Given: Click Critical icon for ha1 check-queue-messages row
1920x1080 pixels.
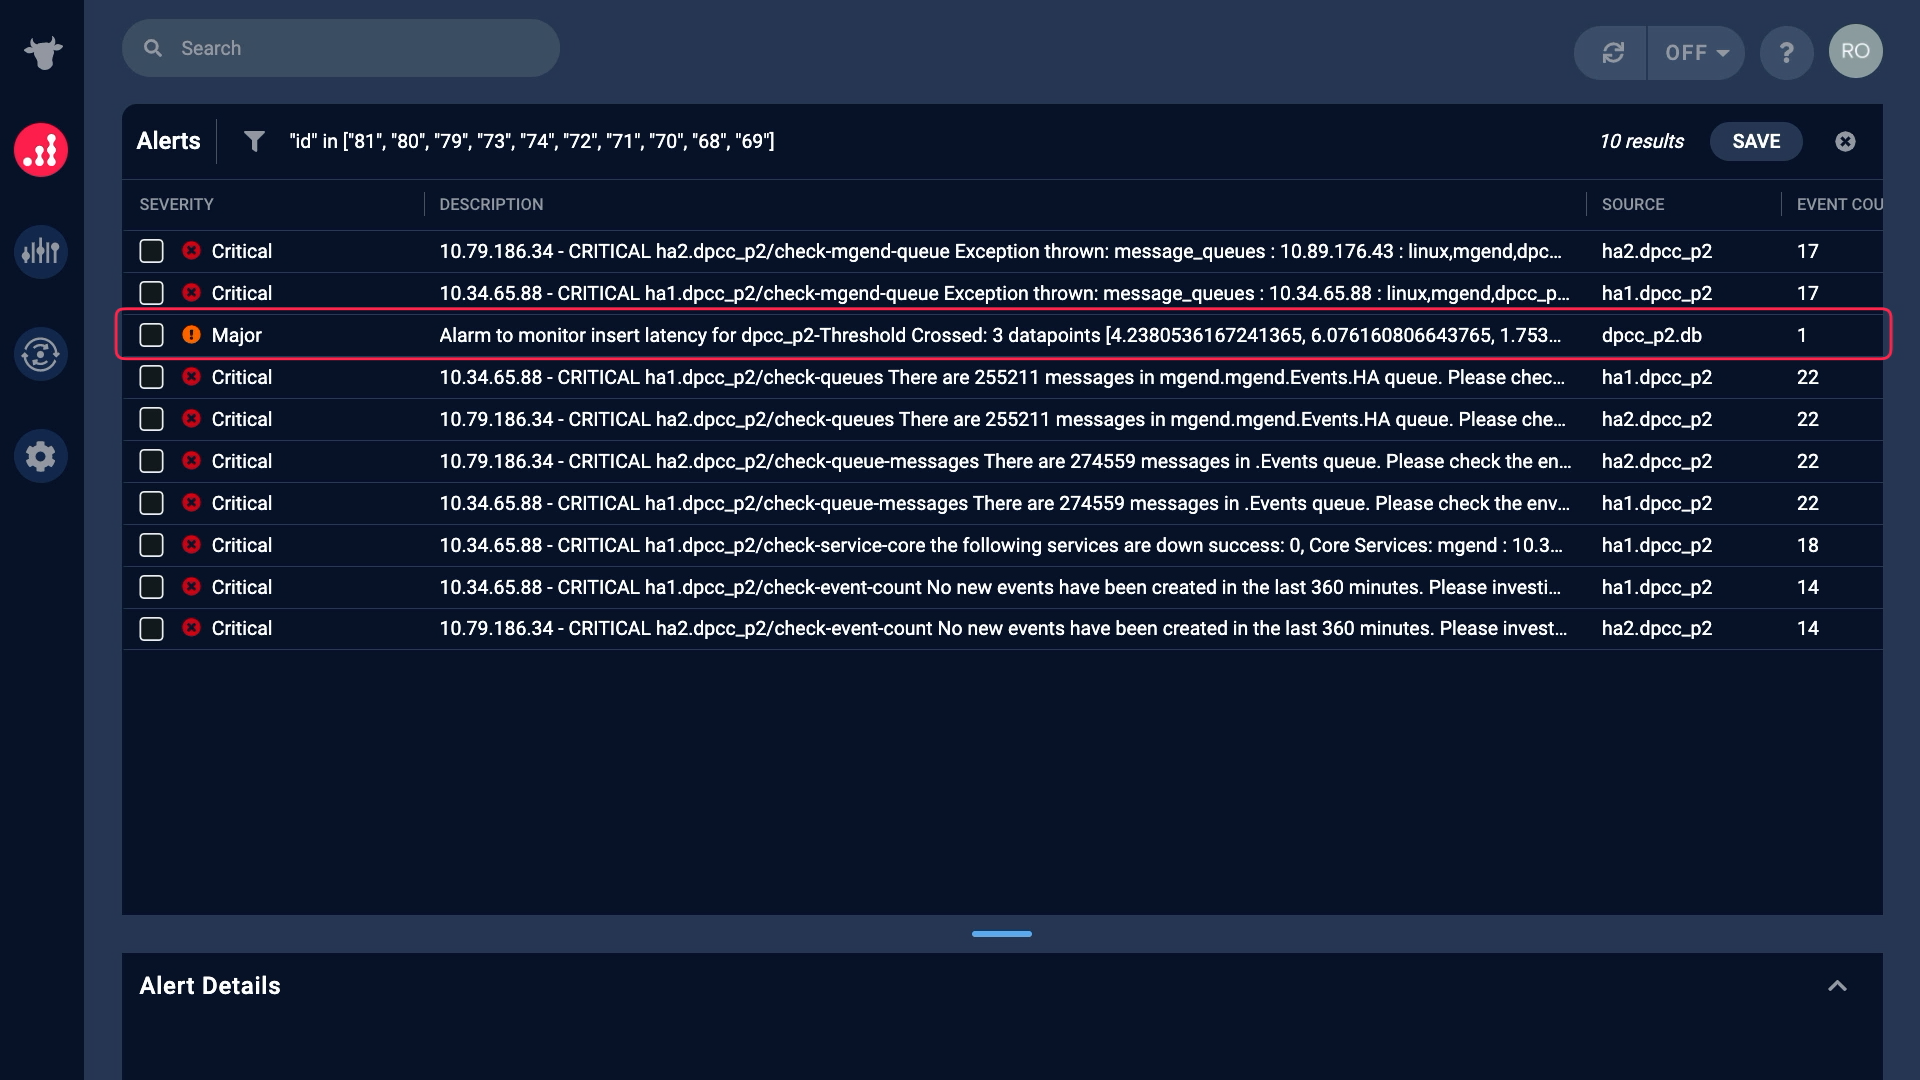Looking at the screenshot, I should click(x=192, y=503).
